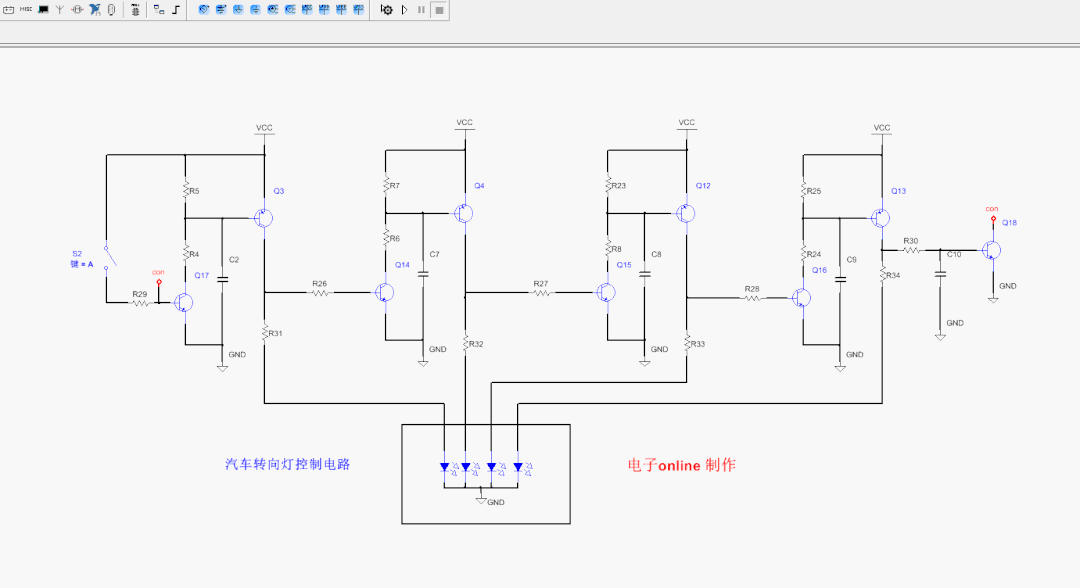Click resistor R26 on the schematic

point(320,292)
